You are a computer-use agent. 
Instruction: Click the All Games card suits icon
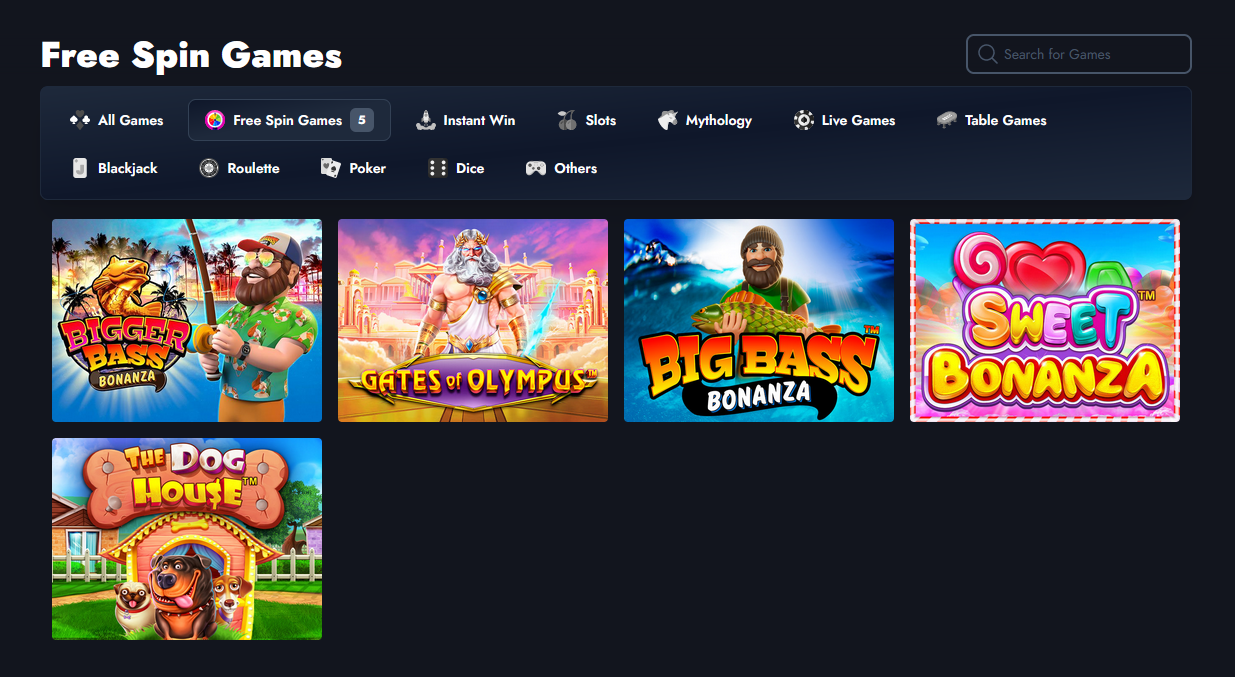80,120
